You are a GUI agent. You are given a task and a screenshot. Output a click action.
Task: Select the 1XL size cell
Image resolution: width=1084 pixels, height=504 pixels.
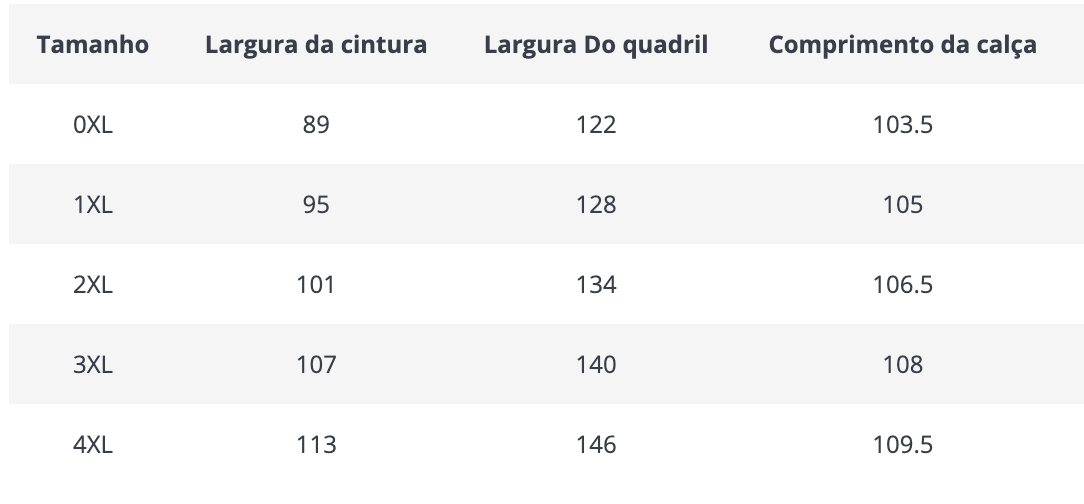[93, 205]
